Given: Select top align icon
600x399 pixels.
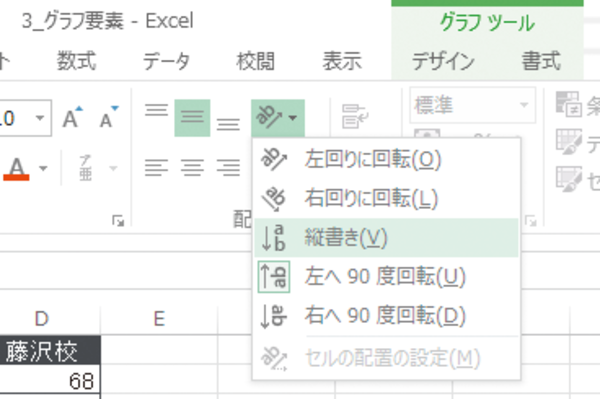Looking at the screenshot, I should (x=156, y=111).
